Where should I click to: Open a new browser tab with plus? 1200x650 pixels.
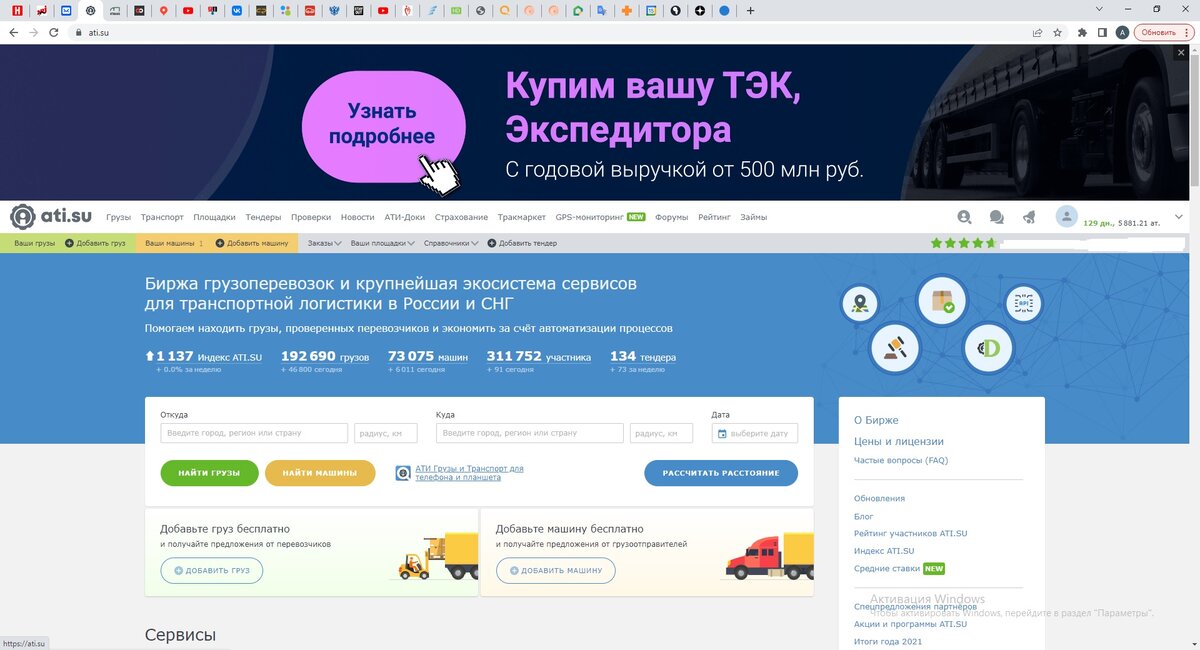point(751,10)
